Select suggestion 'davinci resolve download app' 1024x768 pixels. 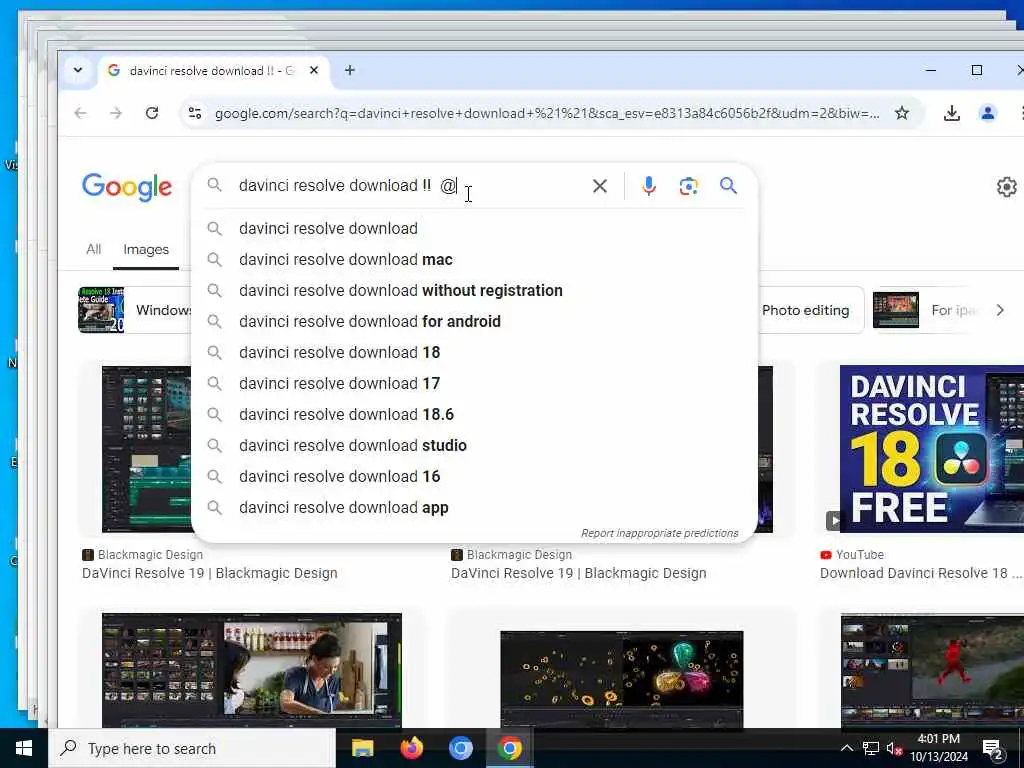point(475,507)
